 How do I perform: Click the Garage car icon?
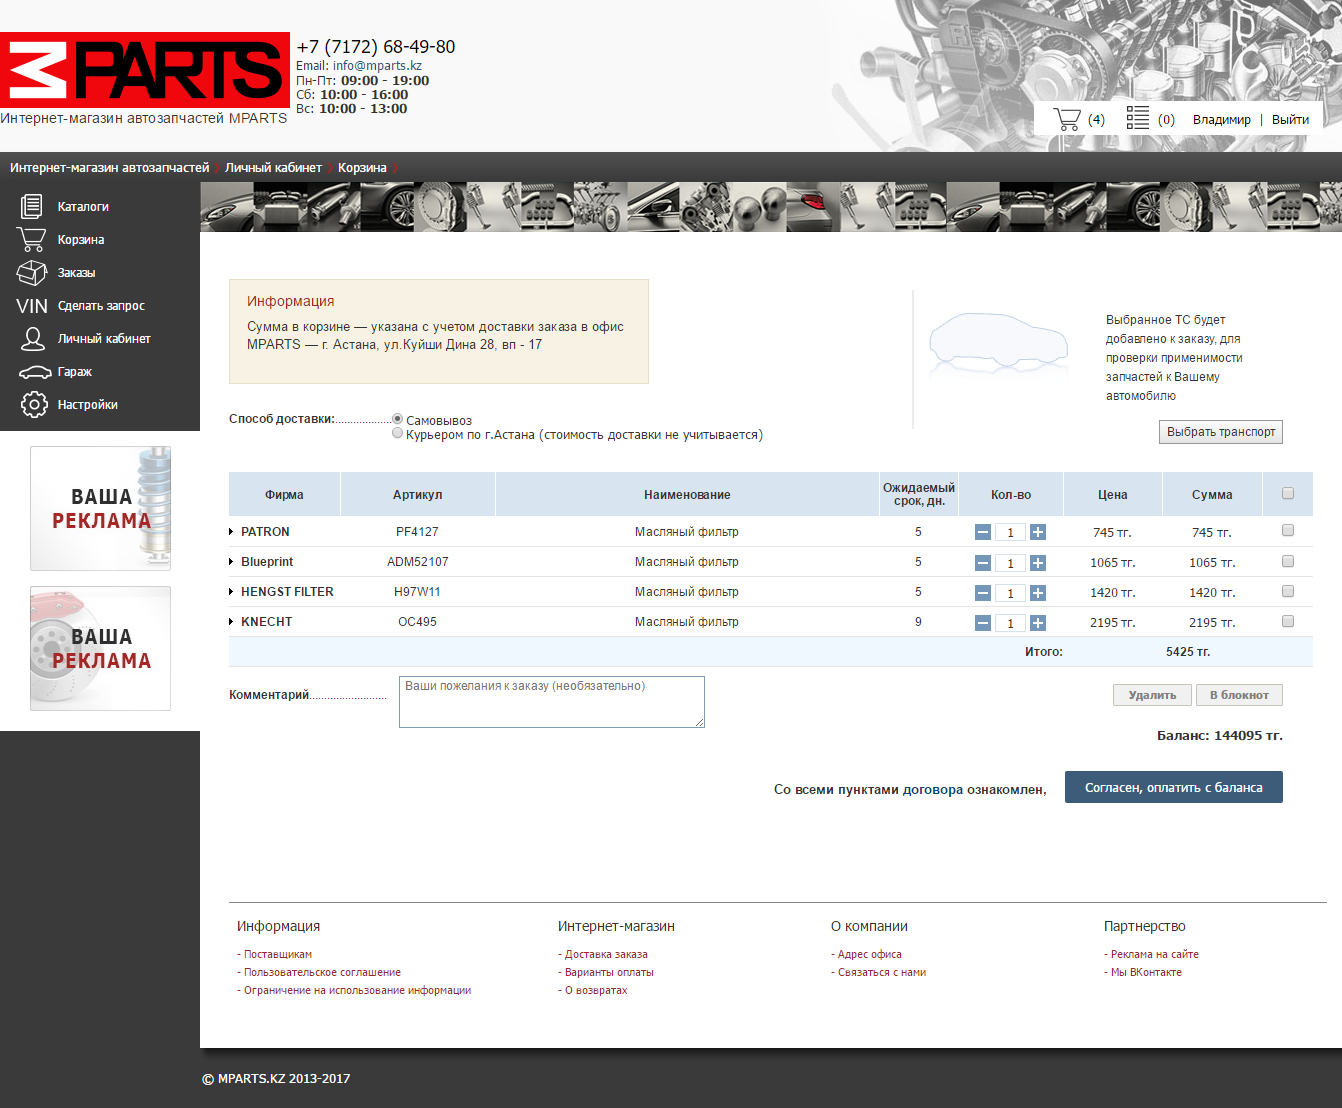pos(34,372)
